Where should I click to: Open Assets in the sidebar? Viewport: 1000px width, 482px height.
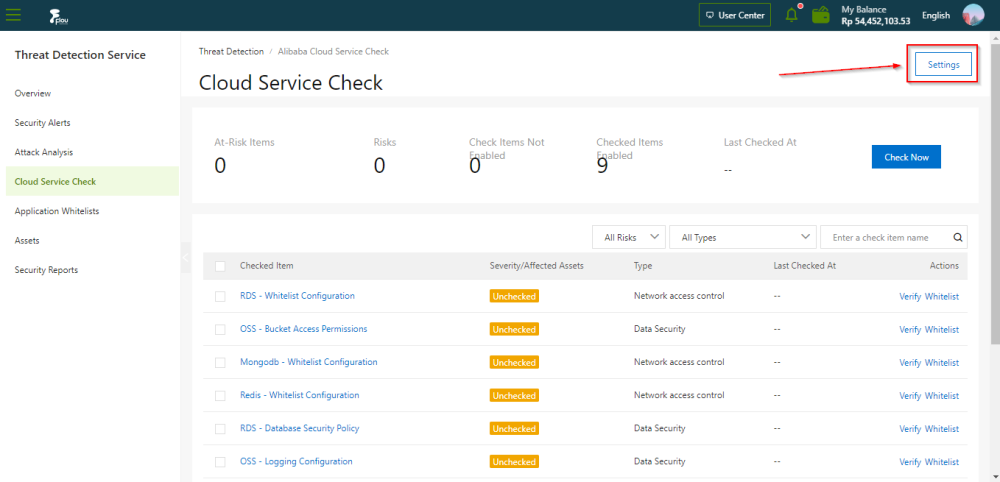[x=92, y=241]
